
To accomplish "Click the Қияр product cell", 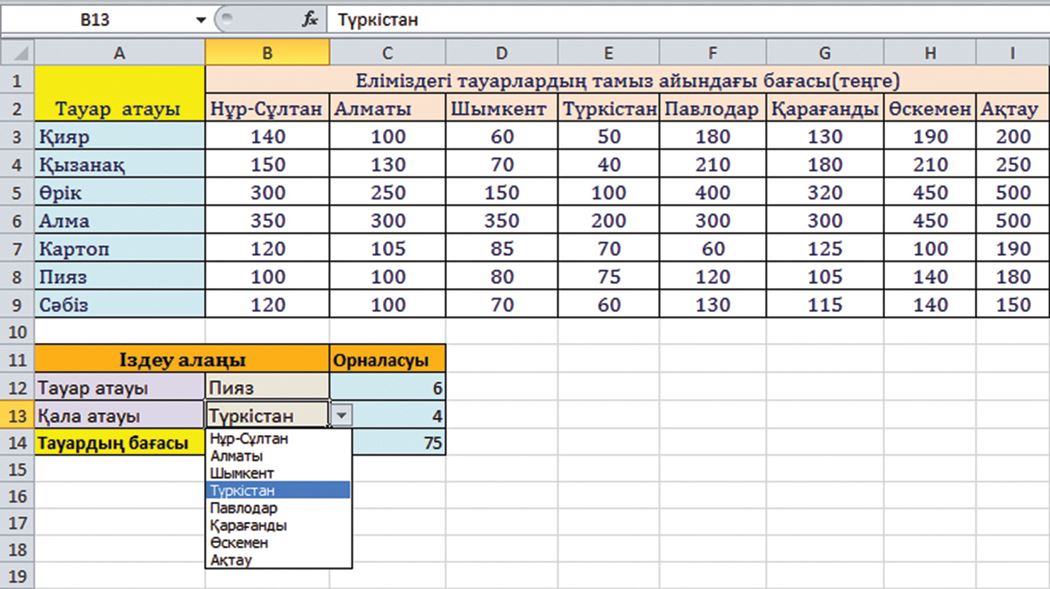I will click(x=119, y=137).
